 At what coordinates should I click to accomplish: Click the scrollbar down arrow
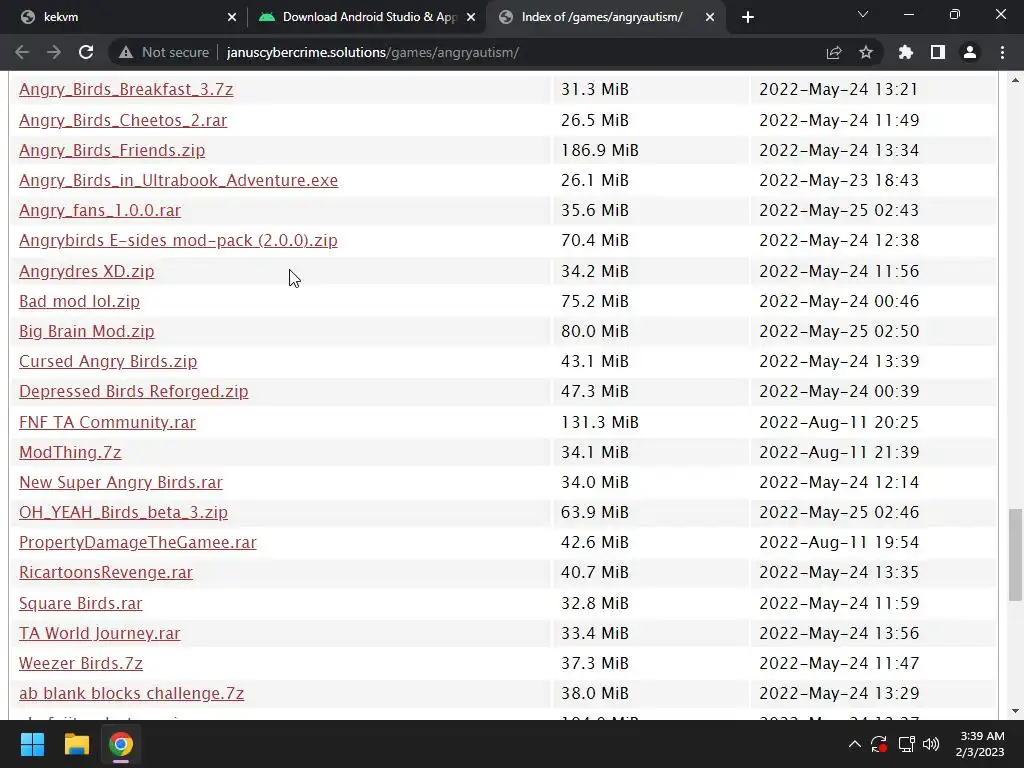(1015, 711)
